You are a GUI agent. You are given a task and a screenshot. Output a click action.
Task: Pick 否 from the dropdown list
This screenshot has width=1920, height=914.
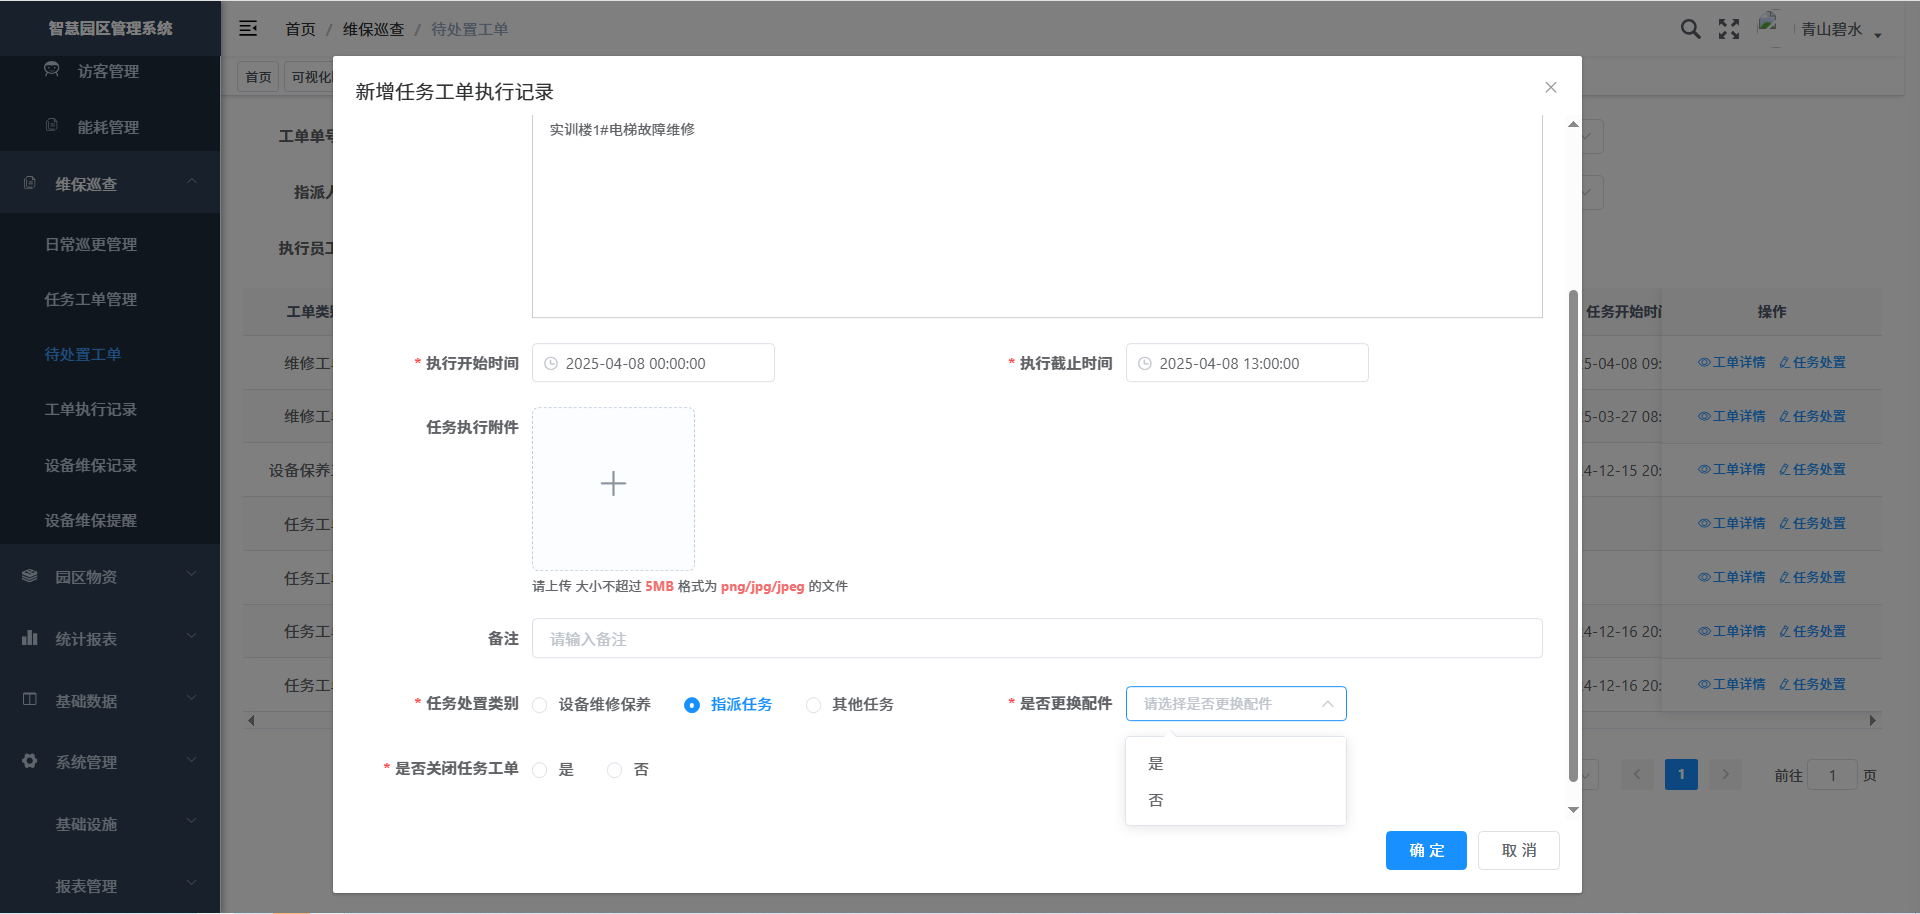pyautogui.click(x=1156, y=801)
